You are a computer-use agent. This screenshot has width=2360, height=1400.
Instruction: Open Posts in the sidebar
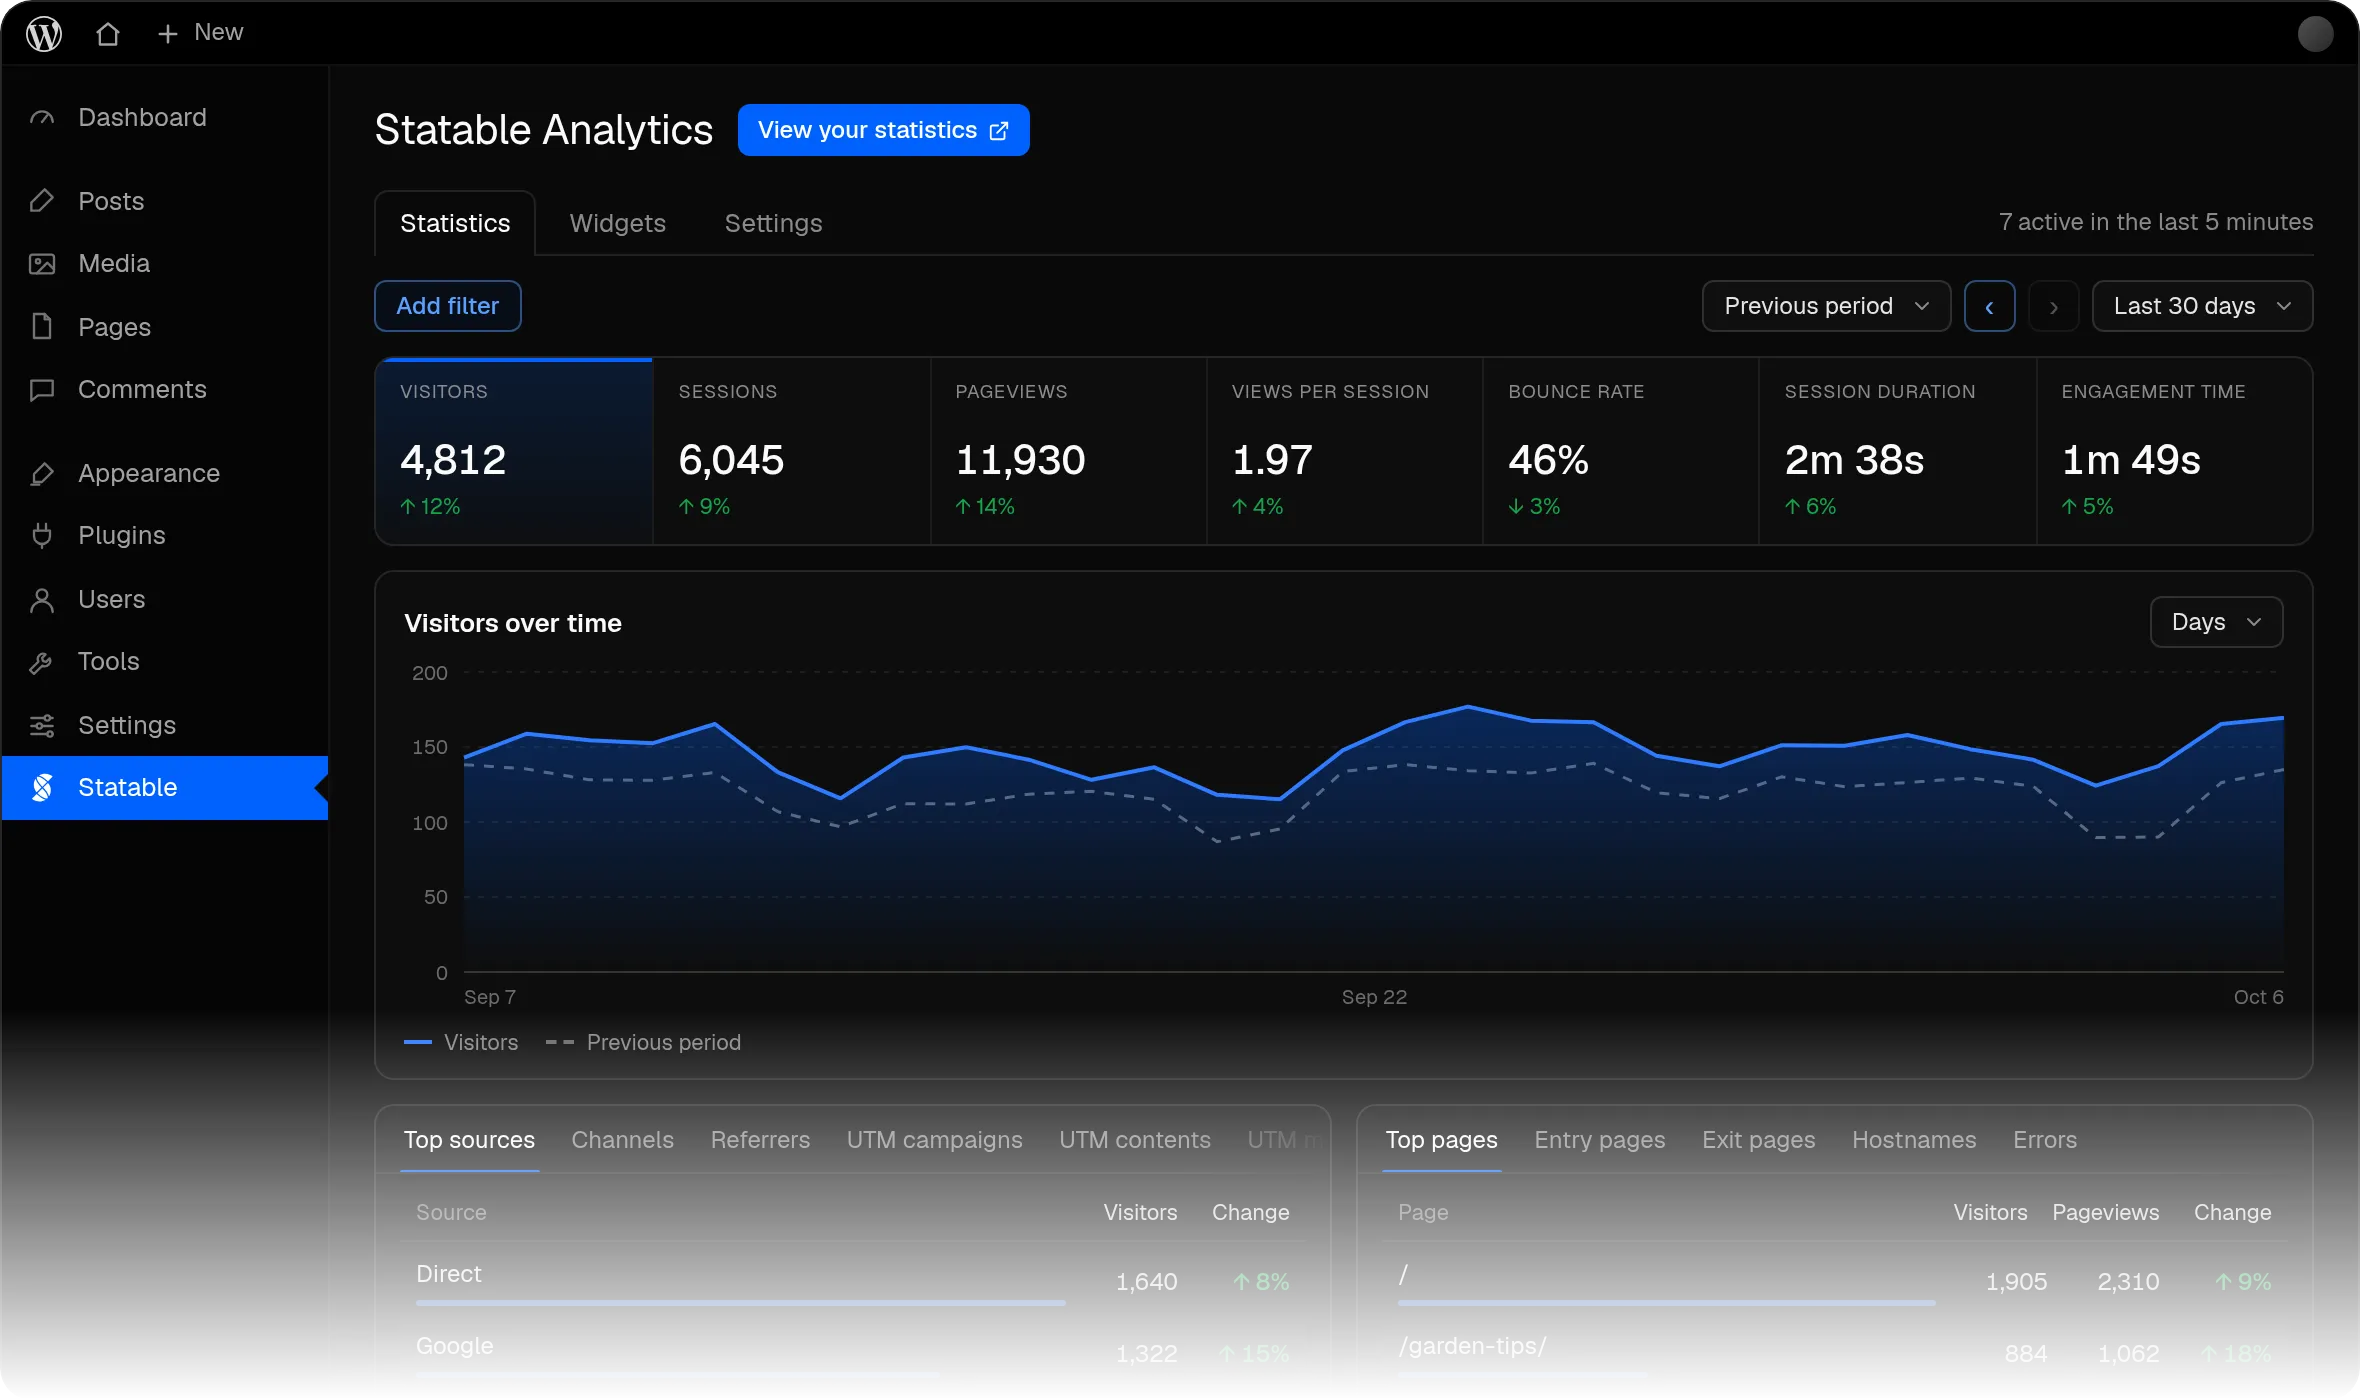[165, 201]
